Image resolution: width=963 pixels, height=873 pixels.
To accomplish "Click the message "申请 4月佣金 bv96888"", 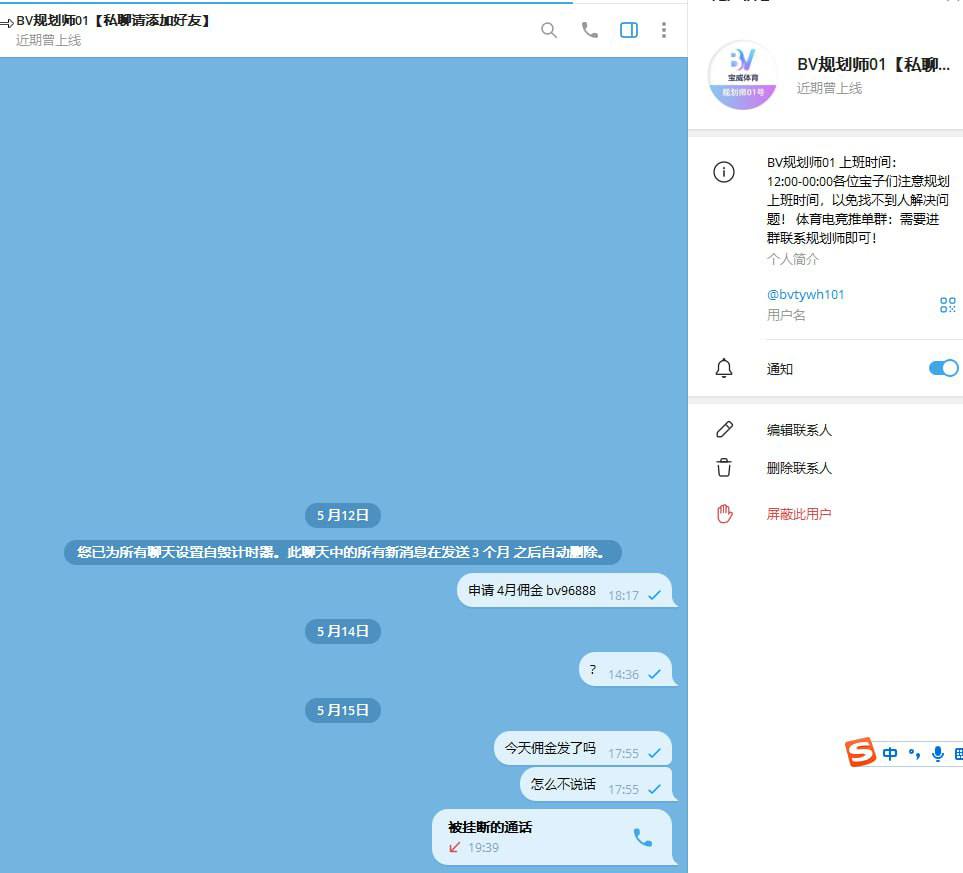I will 532,591.
